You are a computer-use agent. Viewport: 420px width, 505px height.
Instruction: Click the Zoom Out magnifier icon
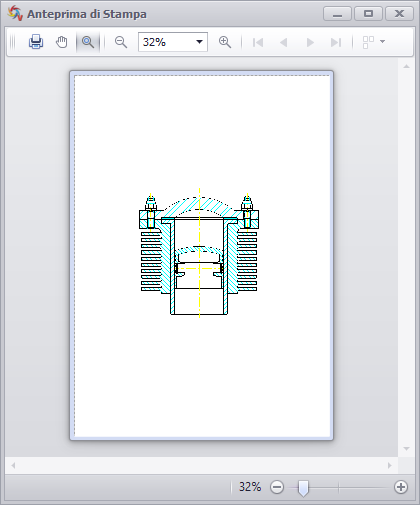click(x=121, y=42)
